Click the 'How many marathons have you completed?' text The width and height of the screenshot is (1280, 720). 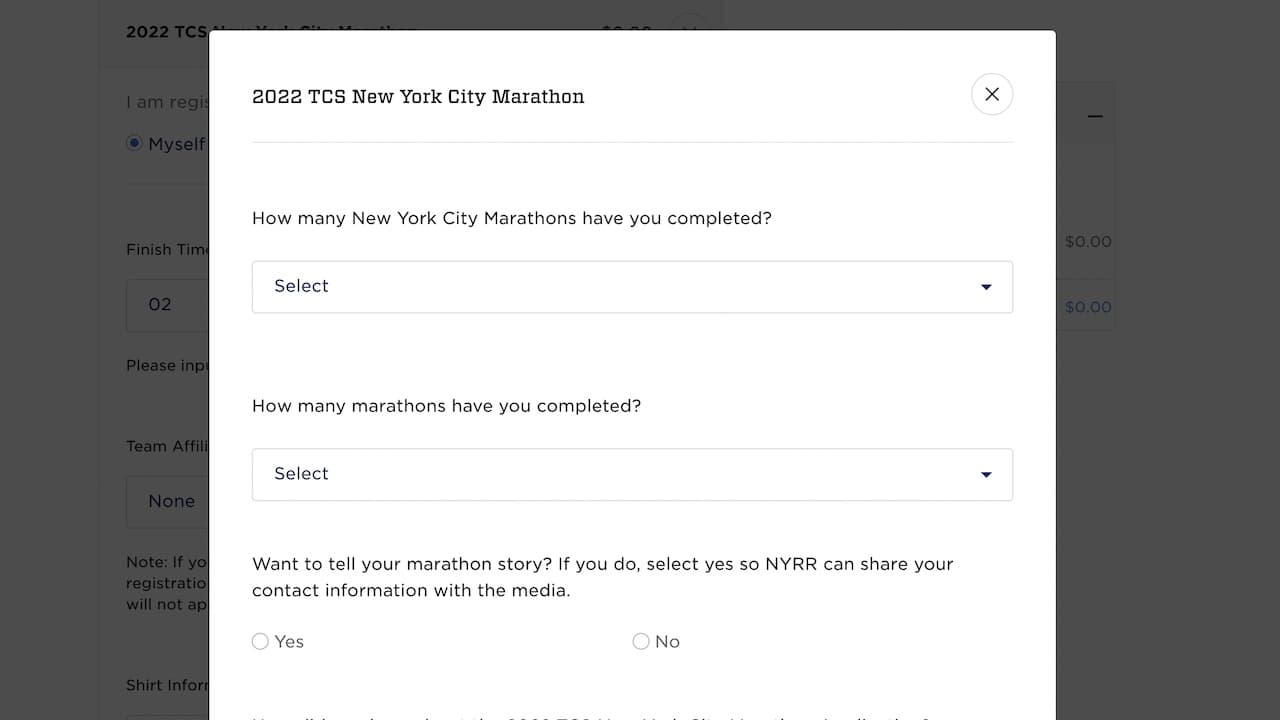[446, 406]
